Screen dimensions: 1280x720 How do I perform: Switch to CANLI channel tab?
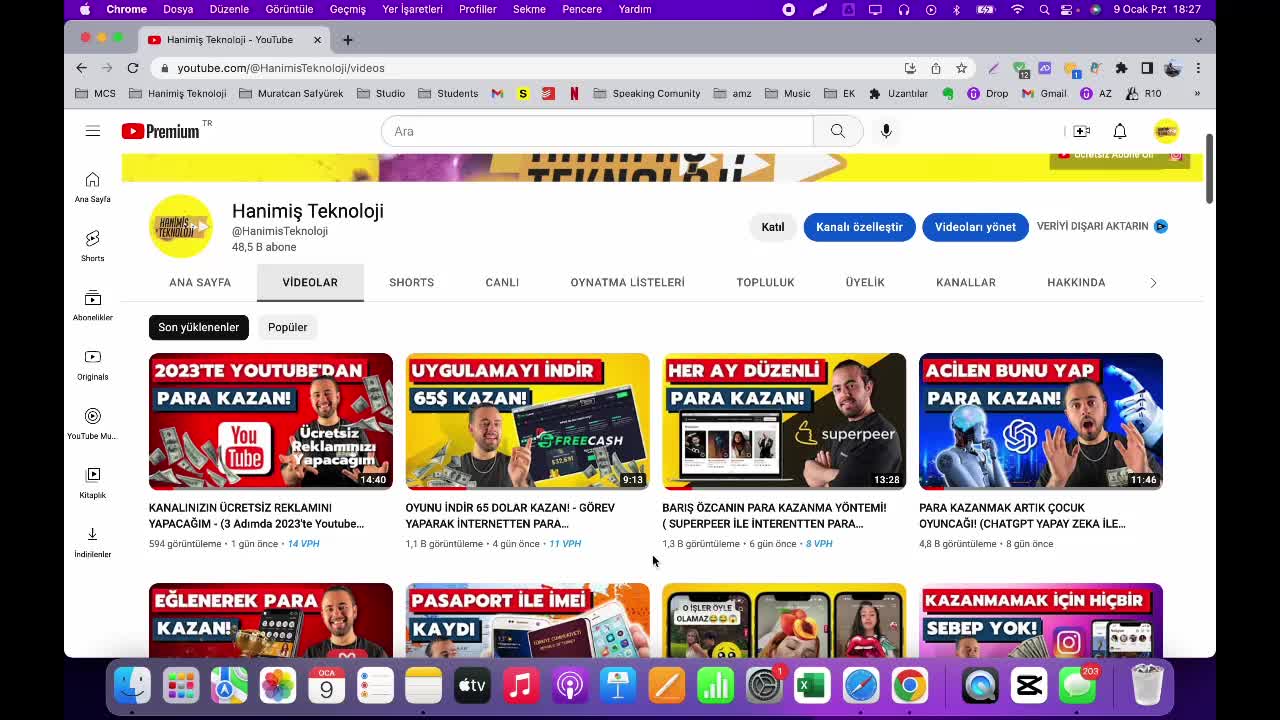(x=502, y=282)
